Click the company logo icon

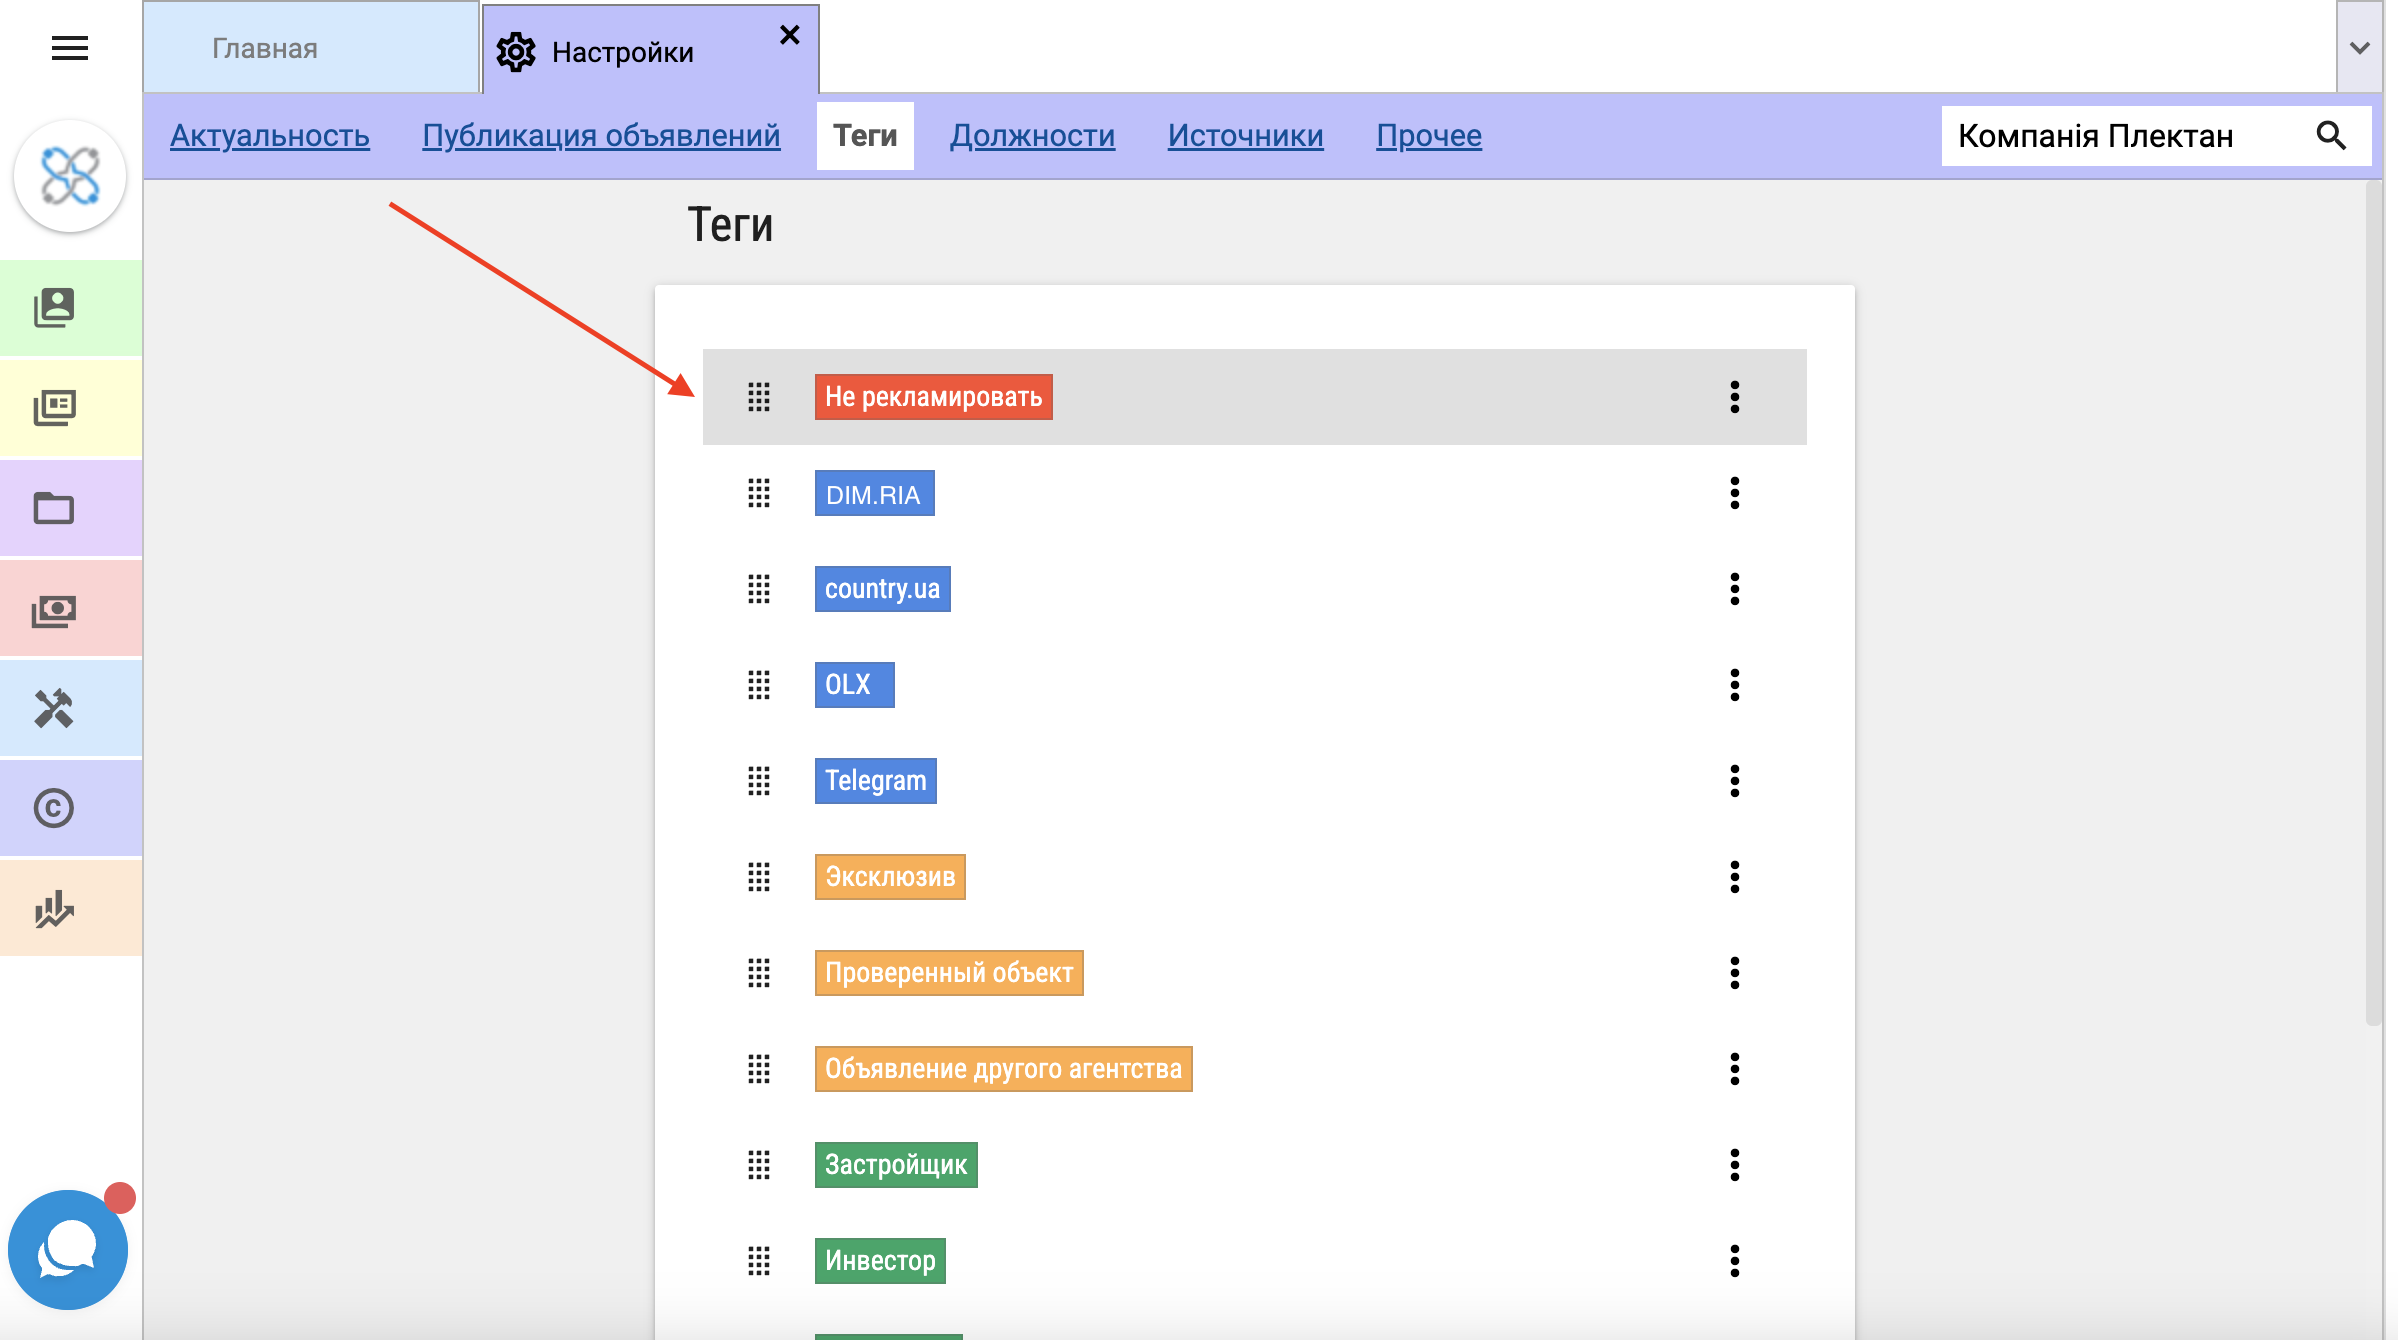(70, 177)
